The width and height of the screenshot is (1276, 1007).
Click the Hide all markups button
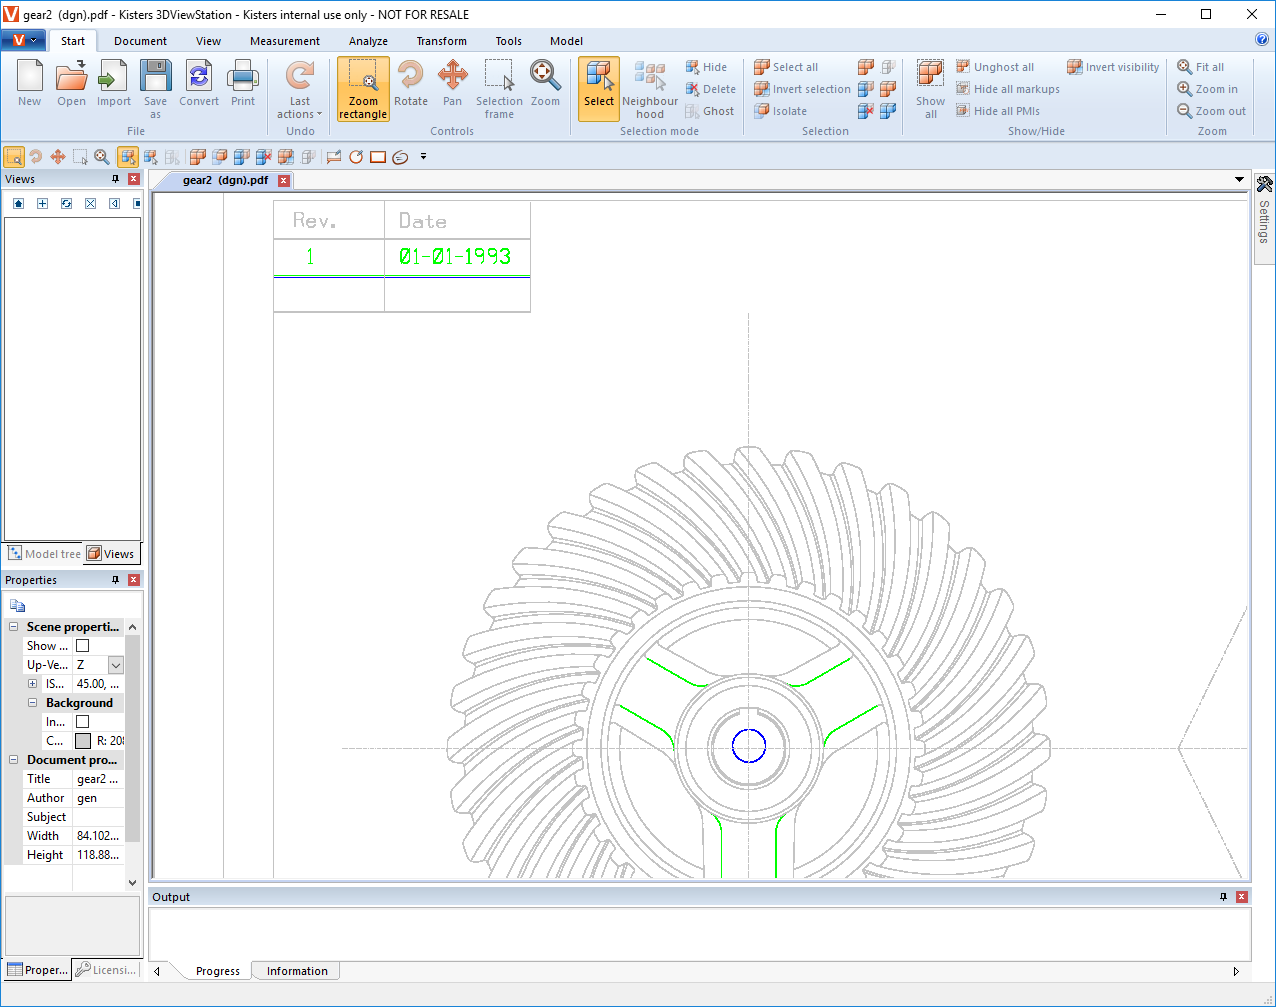[1007, 89]
